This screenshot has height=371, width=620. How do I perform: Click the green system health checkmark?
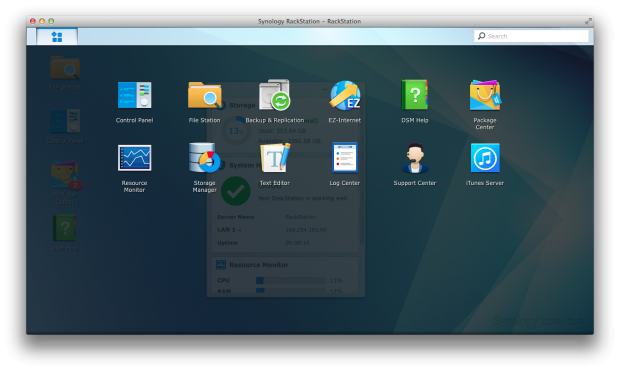click(x=236, y=191)
